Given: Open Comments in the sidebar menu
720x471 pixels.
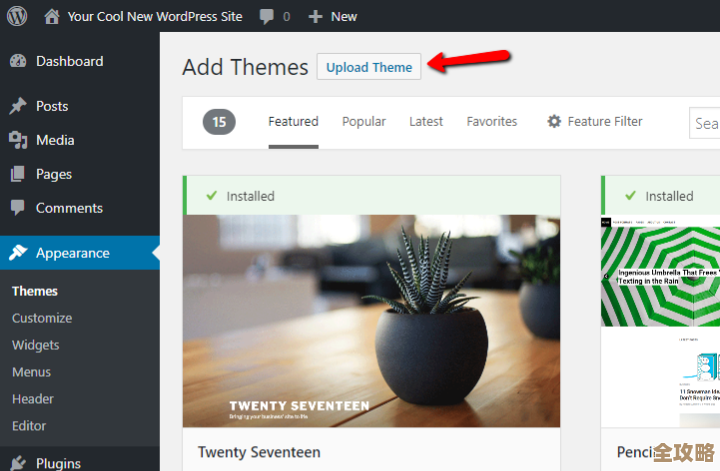Looking at the screenshot, I should tap(69, 208).
